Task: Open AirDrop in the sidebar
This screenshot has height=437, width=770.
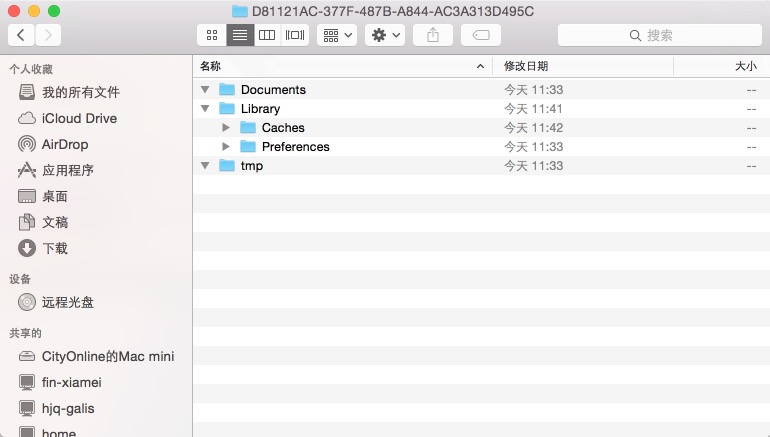Action: 96,144
